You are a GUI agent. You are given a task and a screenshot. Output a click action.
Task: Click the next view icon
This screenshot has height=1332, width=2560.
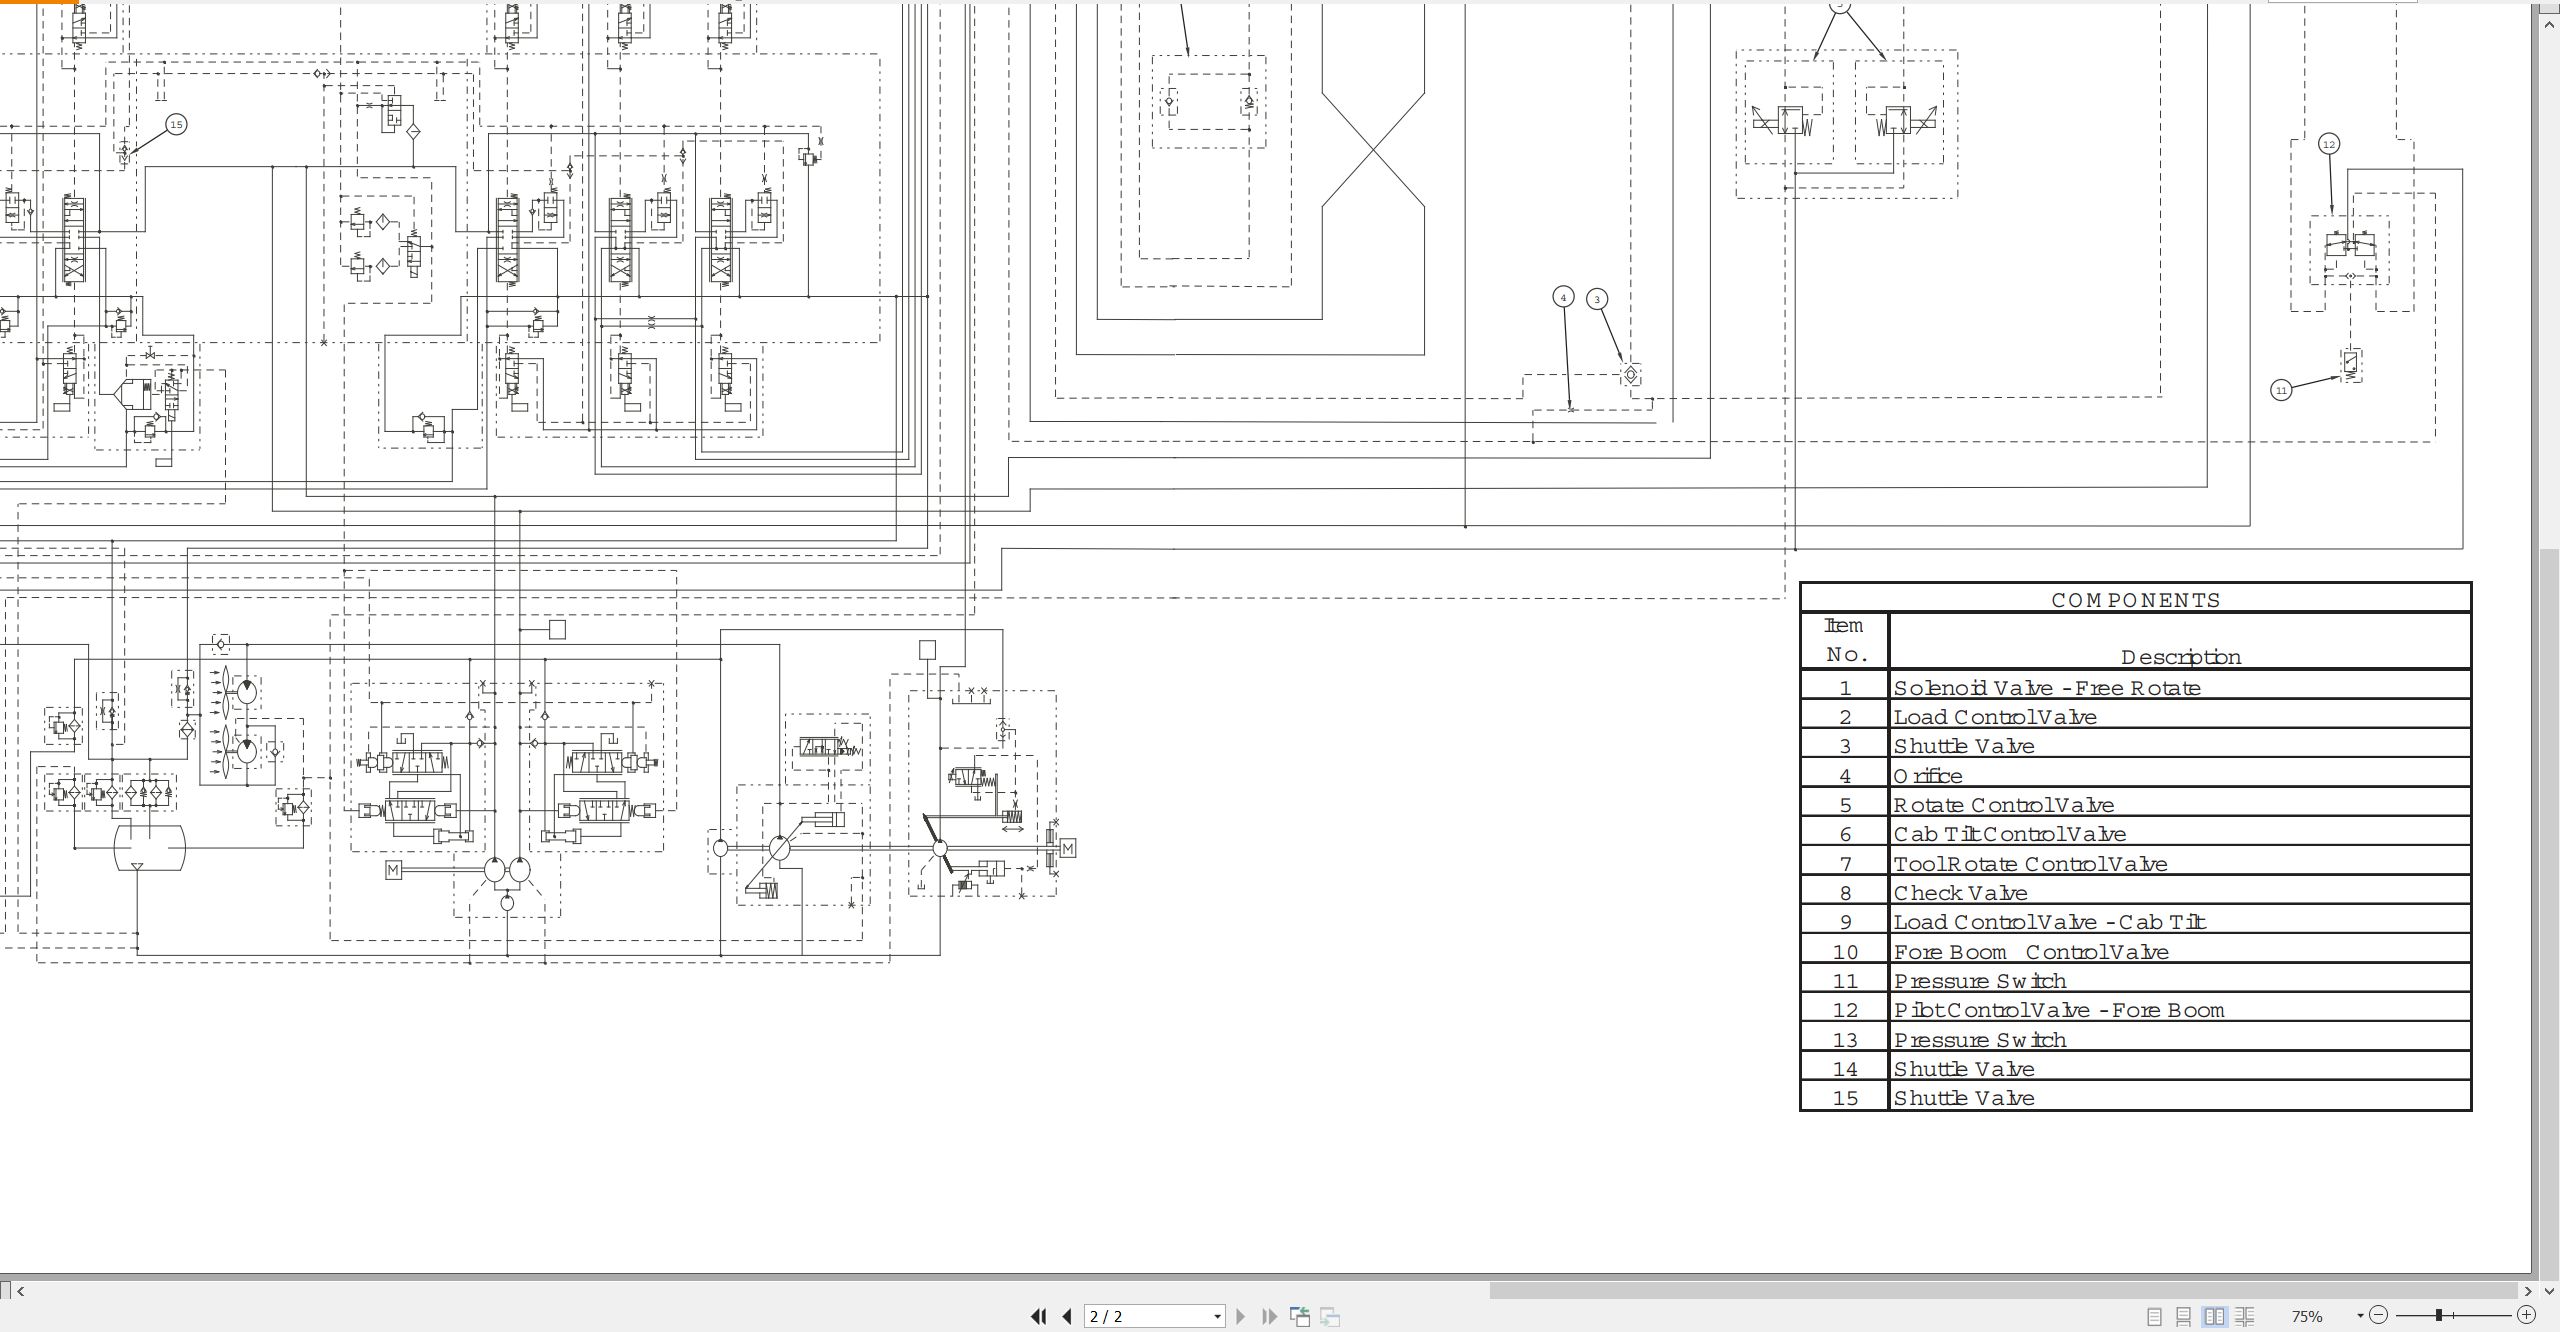[x=1330, y=1317]
